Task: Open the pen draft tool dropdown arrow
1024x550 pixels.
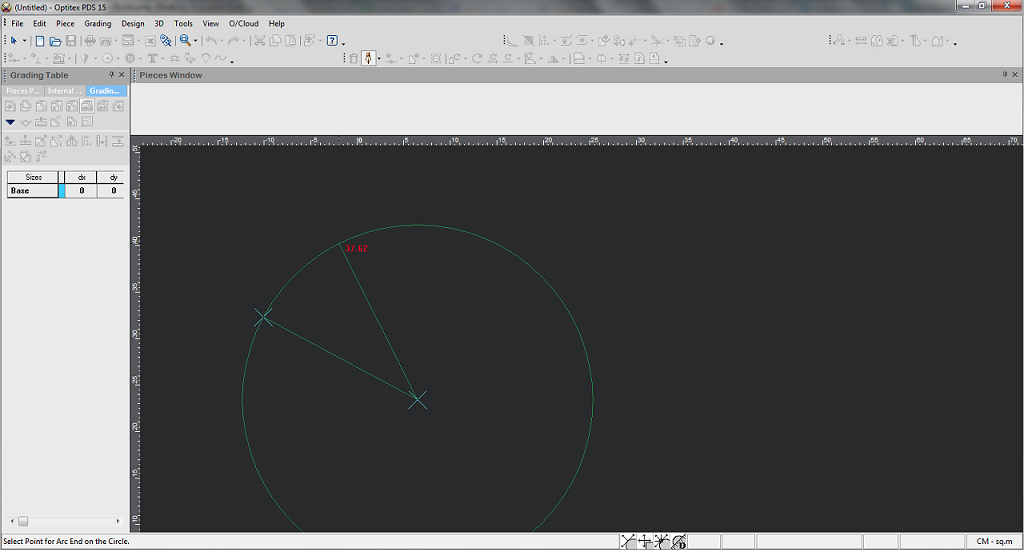Action: (x=379, y=59)
